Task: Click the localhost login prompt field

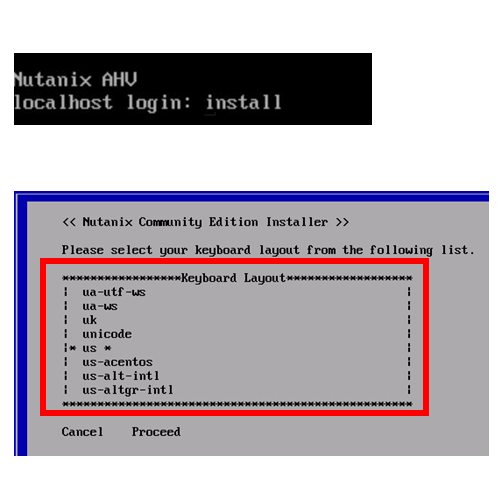Action: (x=102, y=102)
